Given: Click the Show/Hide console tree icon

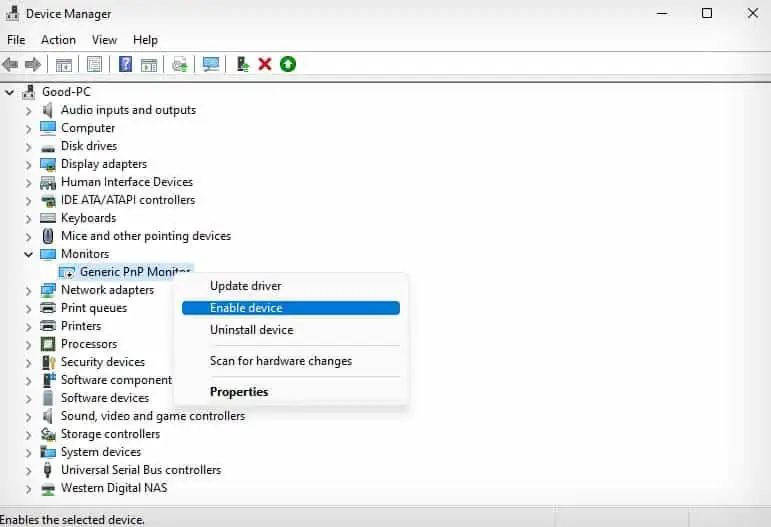Looking at the screenshot, I should coord(63,64).
